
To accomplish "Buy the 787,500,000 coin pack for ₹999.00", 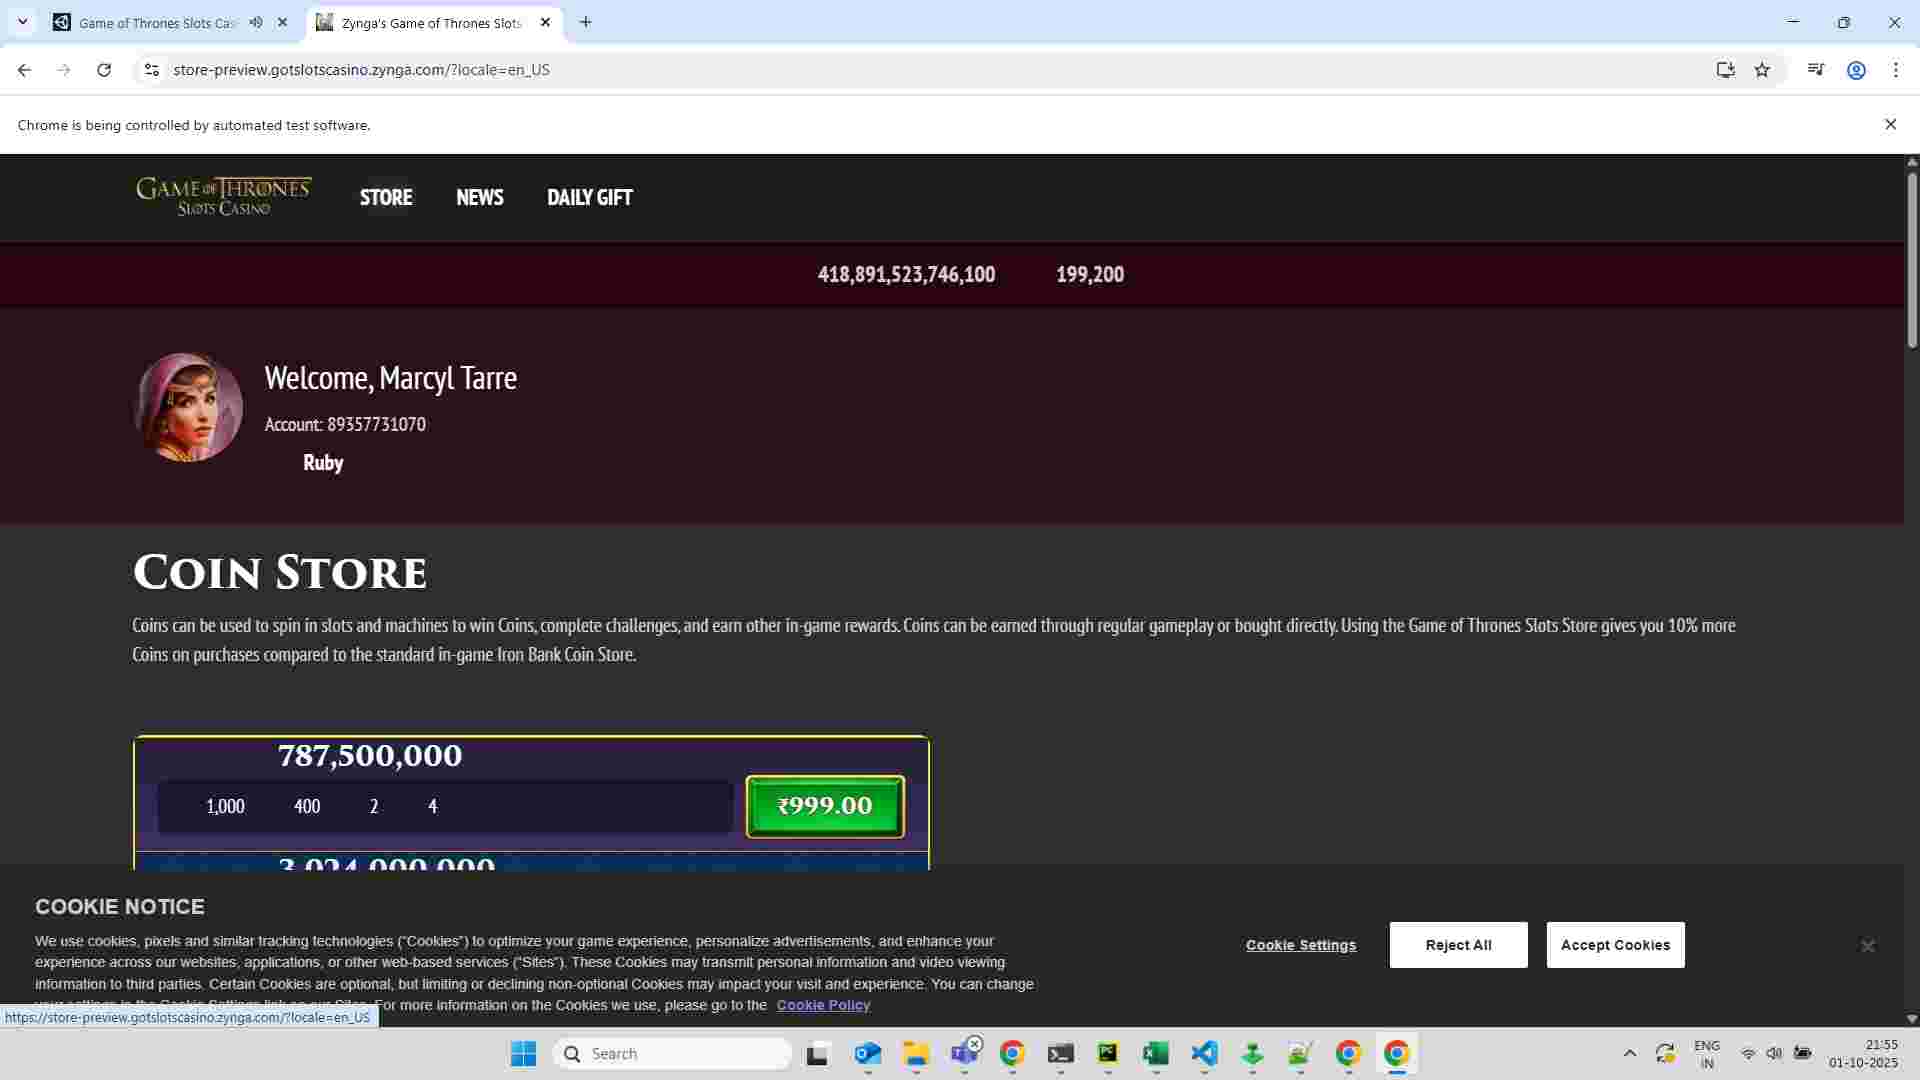I will pyautogui.click(x=825, y=806).
